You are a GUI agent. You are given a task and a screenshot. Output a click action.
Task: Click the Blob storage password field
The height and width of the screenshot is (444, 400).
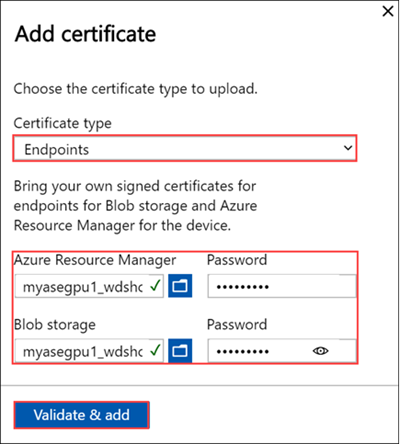[282, 351]
